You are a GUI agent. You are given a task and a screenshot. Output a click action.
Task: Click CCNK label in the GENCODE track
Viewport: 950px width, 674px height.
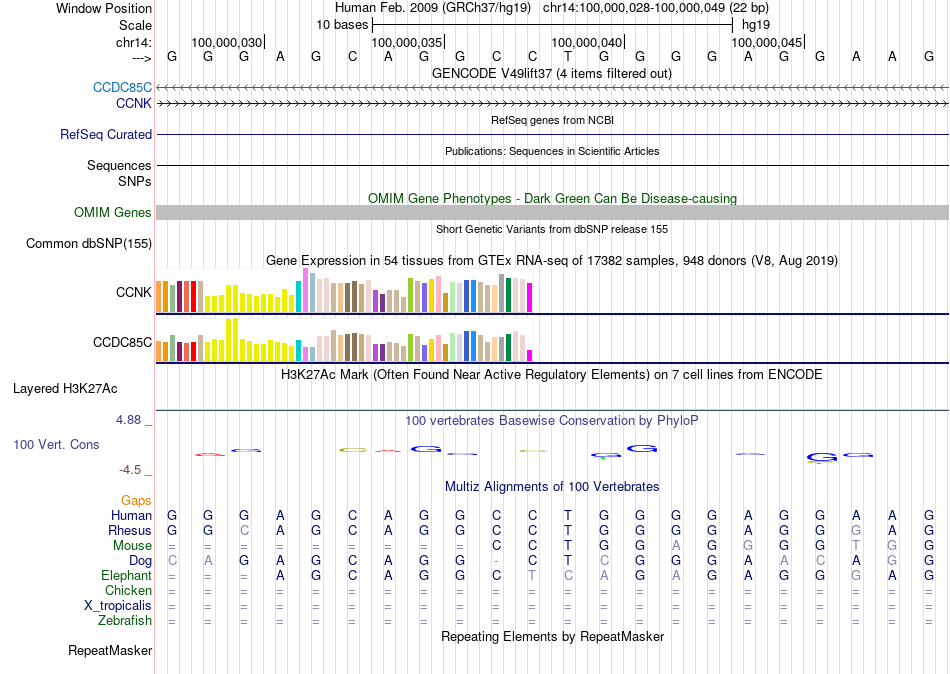(134, 104)
